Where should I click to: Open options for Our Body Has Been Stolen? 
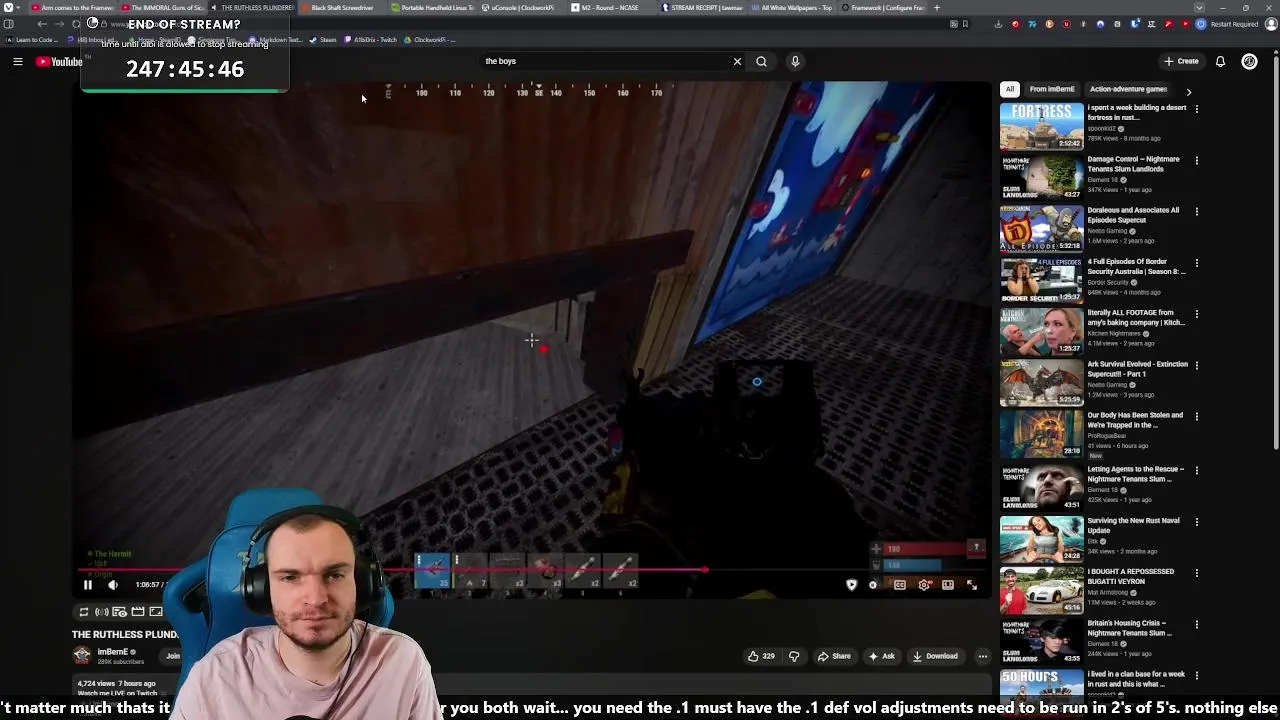coord(1196,417)
